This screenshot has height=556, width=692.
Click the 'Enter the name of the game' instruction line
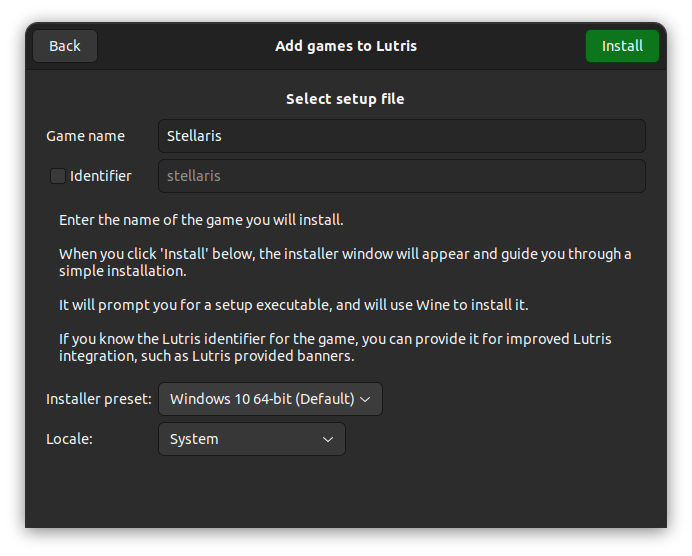pyautogui.click(x=201, y=220)
